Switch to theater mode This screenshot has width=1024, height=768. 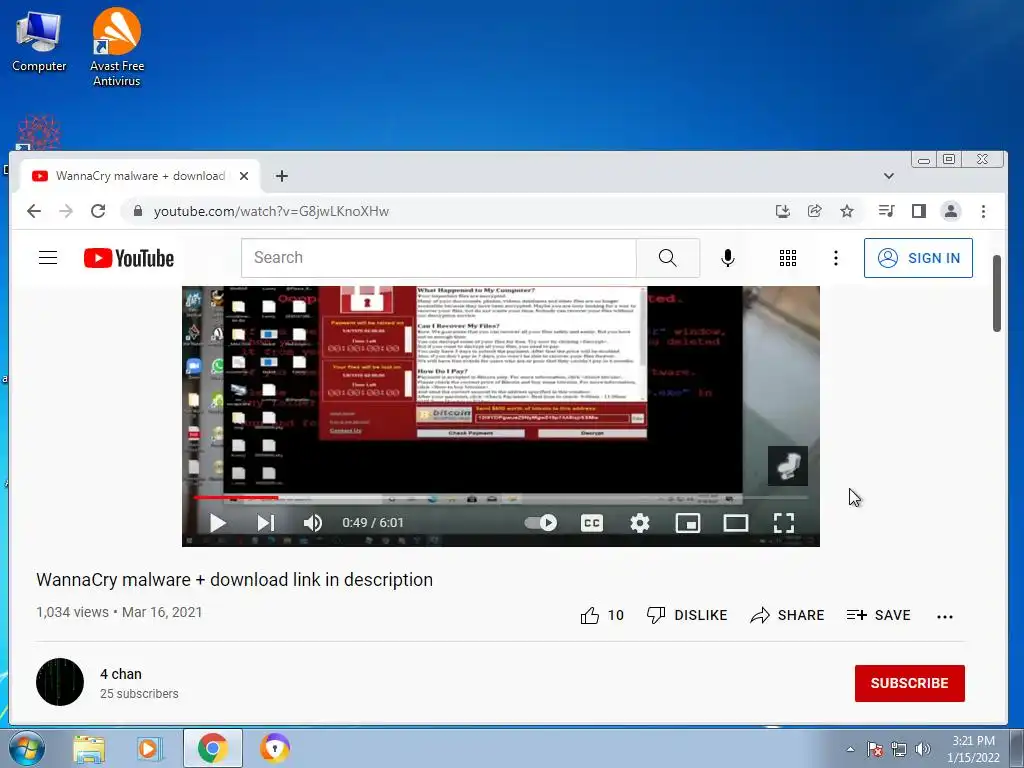coord(736,522)
